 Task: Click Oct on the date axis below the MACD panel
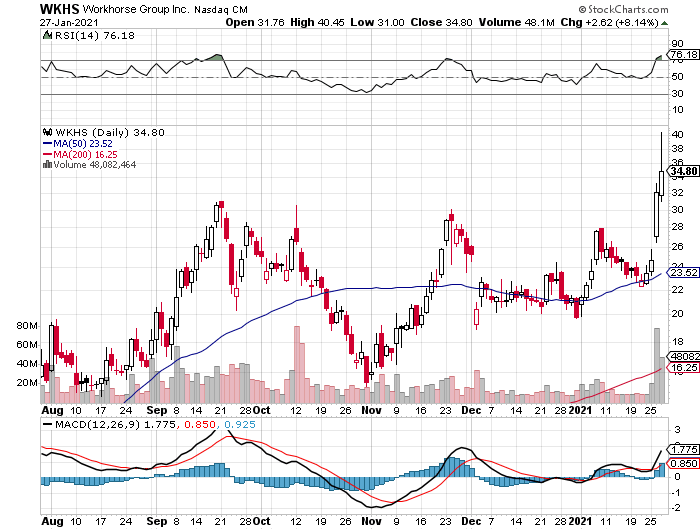(x=262, y=521)
